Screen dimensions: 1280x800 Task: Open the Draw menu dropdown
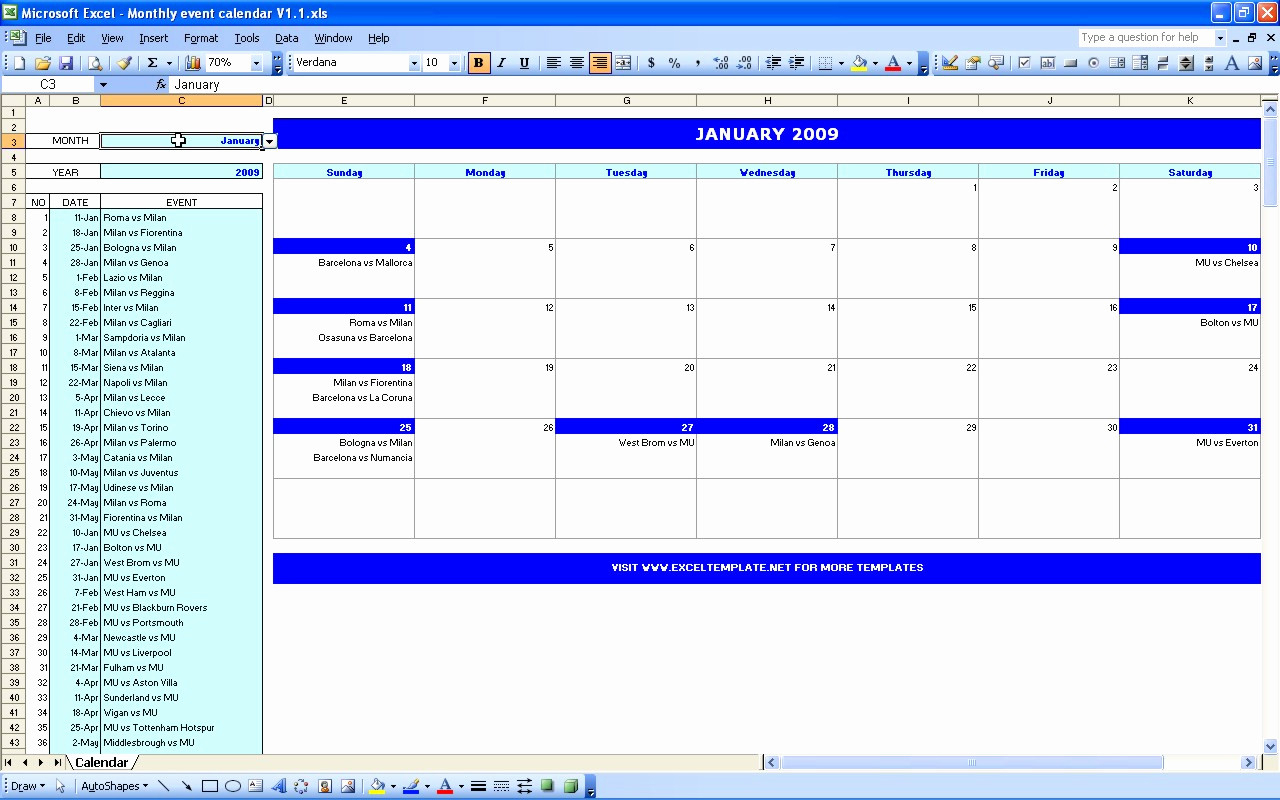(x=27, y=786)
